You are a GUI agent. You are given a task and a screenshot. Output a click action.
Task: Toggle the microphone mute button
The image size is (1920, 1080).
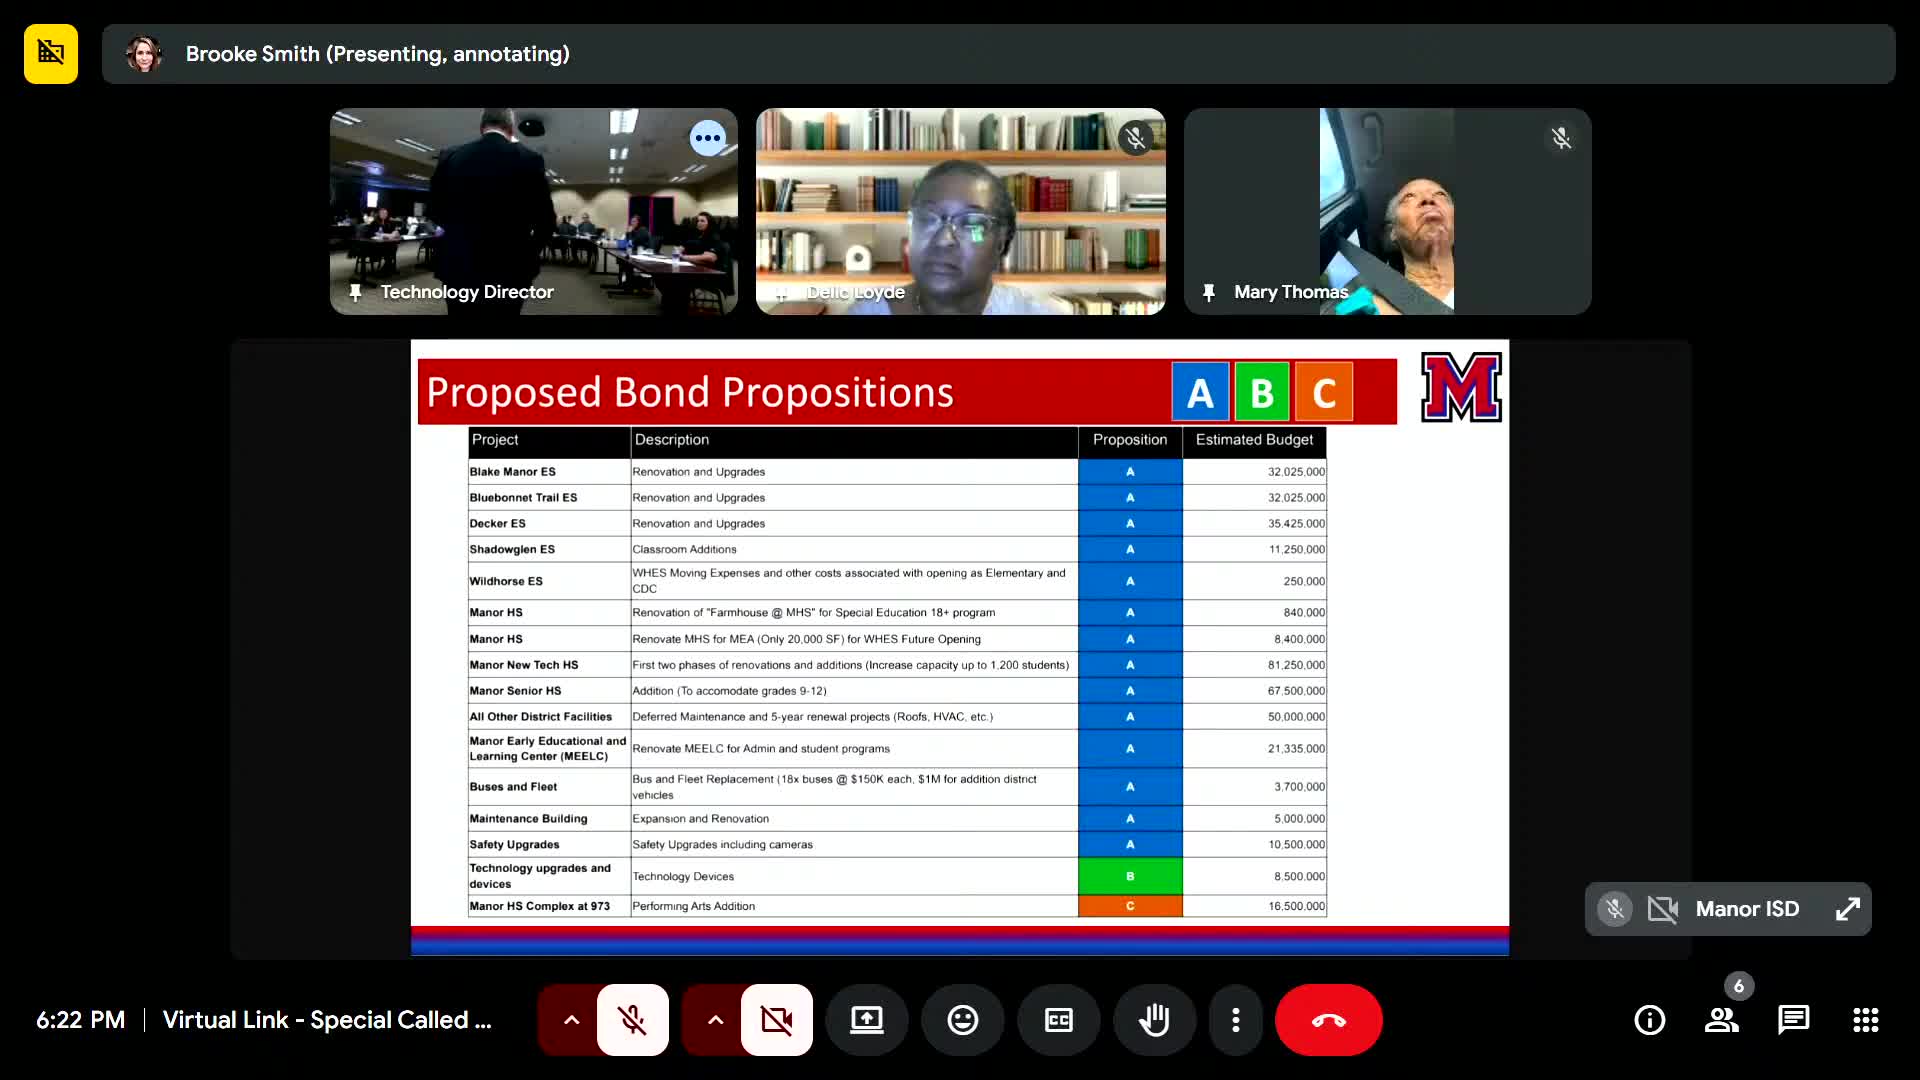[x=632, y=1020]
